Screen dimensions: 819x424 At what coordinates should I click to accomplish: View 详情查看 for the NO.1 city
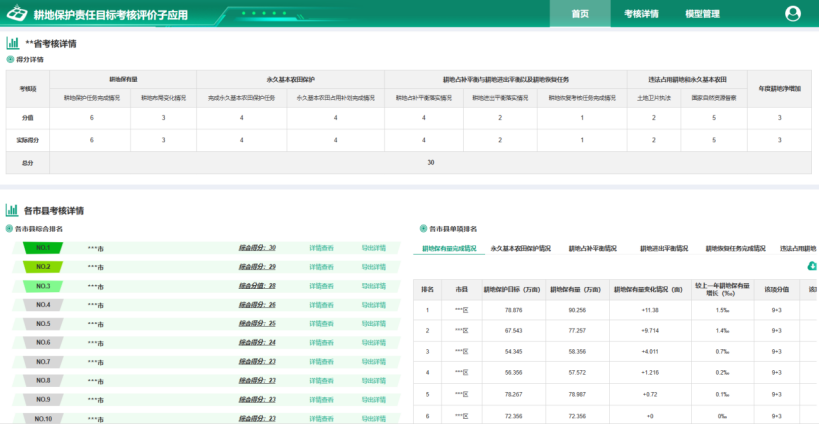click(x=321, y=248)
